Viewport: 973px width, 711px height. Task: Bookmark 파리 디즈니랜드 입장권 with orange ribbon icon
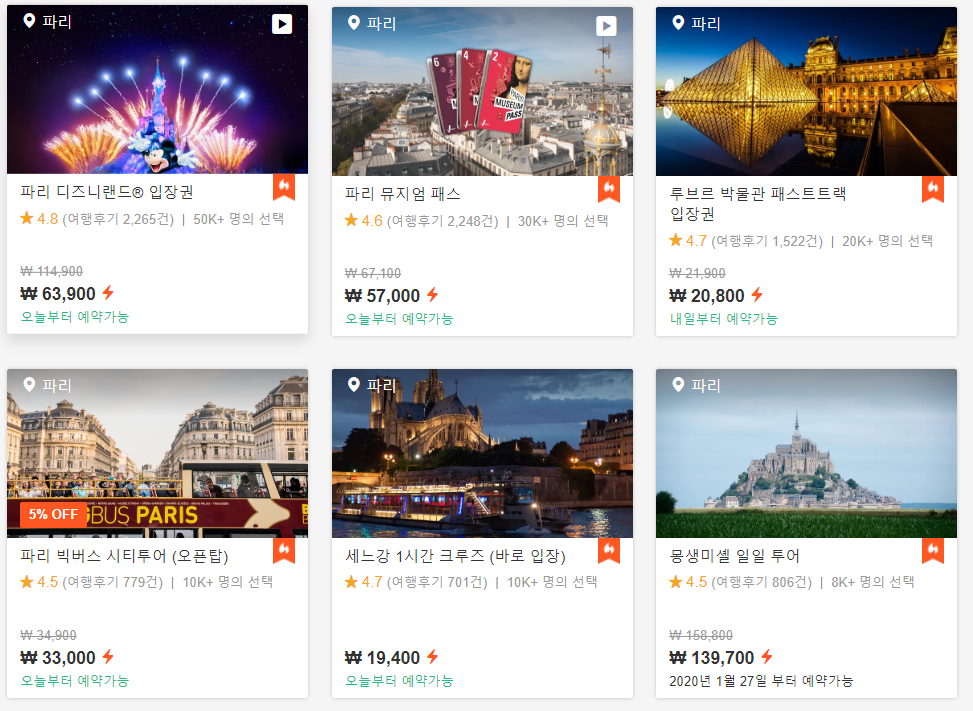(x=284, y=187)
